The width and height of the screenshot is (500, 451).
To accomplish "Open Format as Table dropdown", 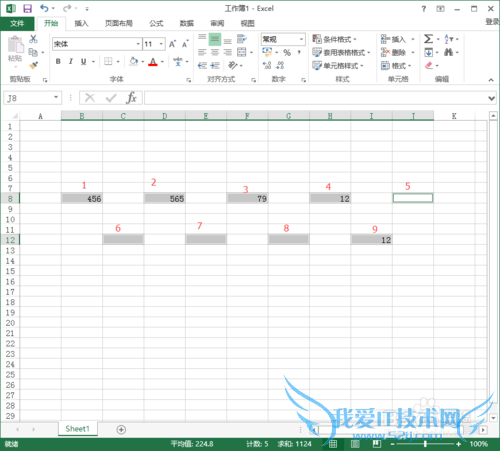I will pyautogui.click(x=341, y=52).
